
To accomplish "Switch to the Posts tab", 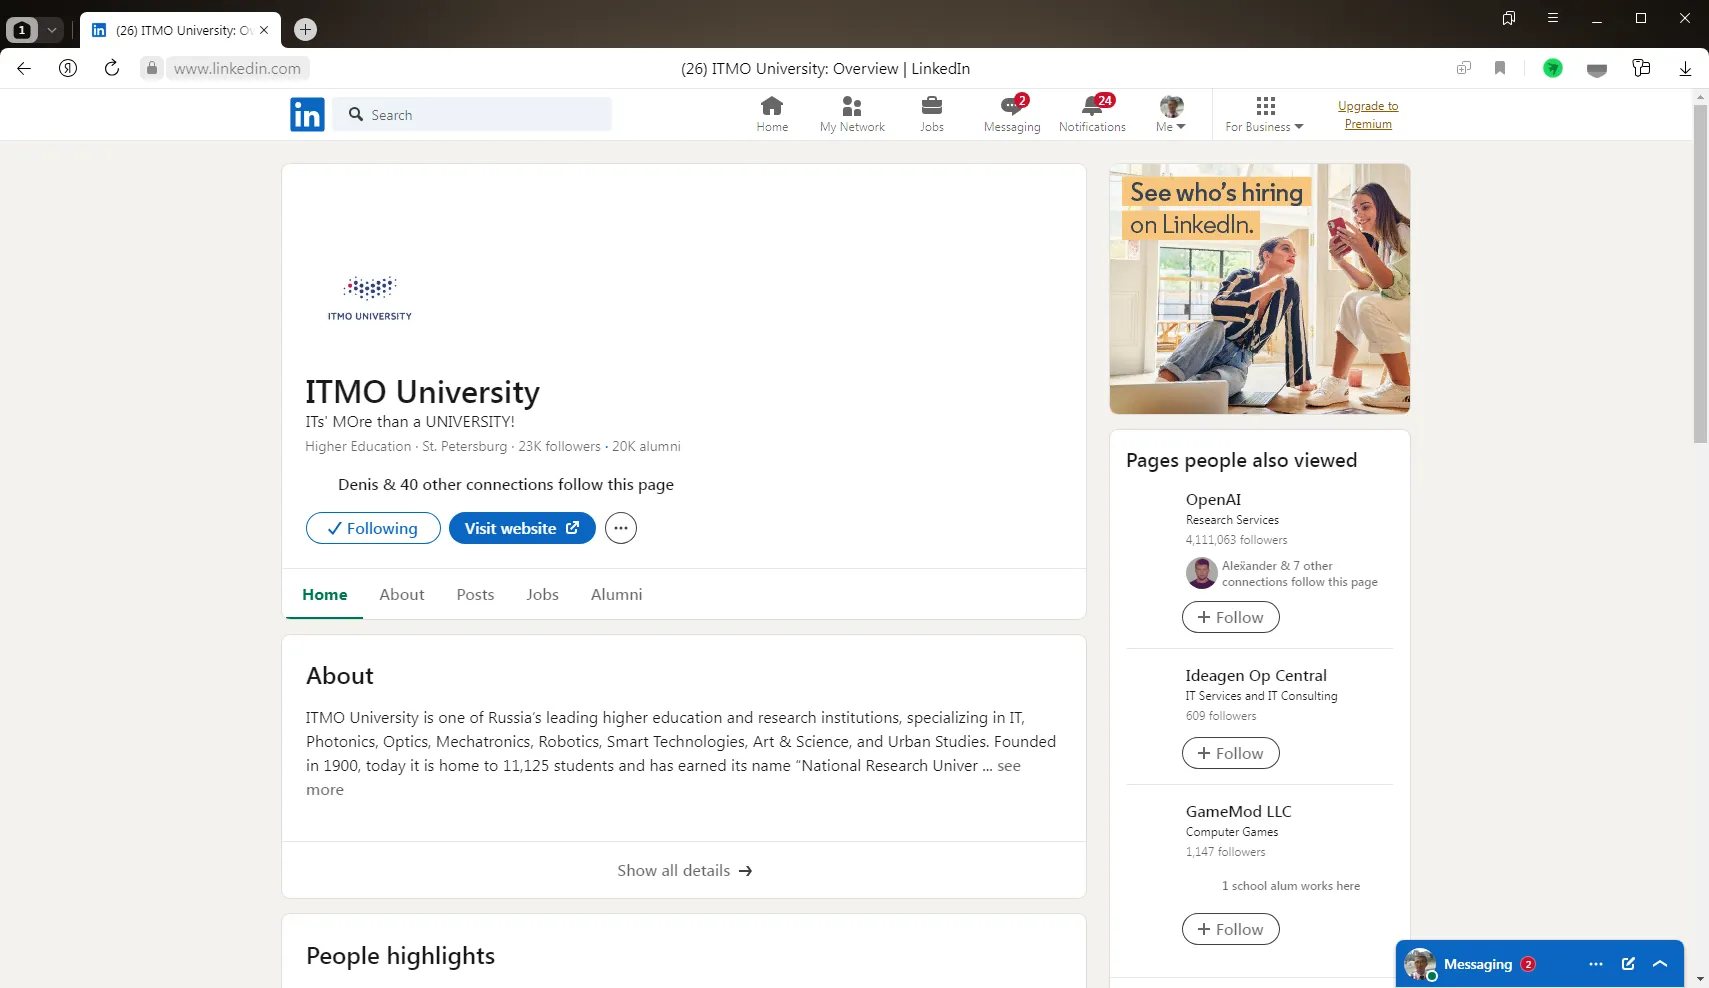I will click(475, 594).
